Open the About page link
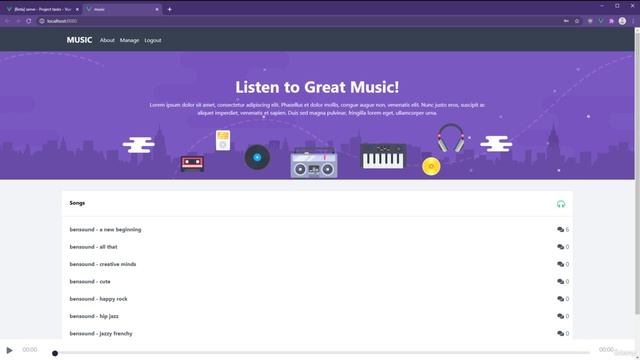Image resolution: width=640 pixels, height=360 pixels. (x=107, y=40)
